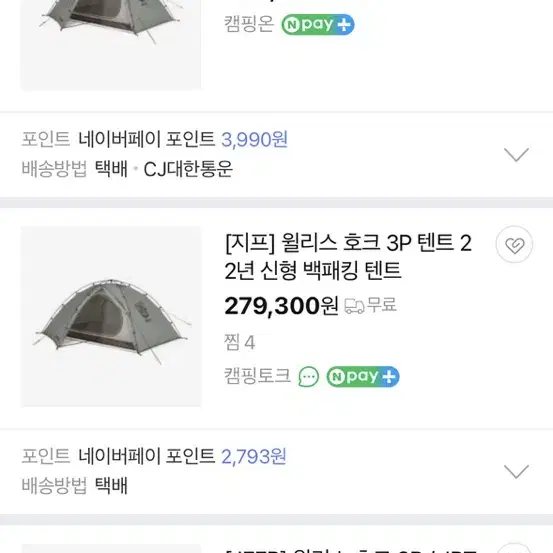Expand the 2,793원 point details chevron
The image size is (553, 553).
[516, 472]
